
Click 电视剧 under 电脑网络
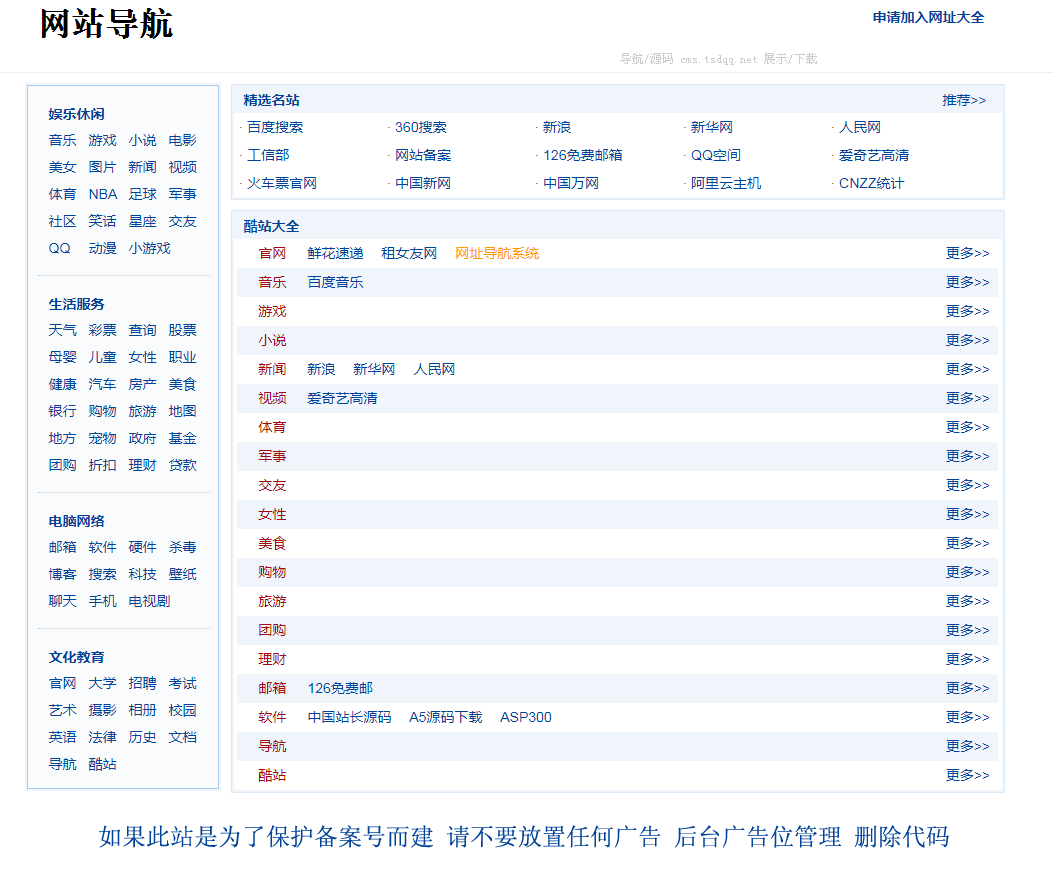click(x=149, y=601)
